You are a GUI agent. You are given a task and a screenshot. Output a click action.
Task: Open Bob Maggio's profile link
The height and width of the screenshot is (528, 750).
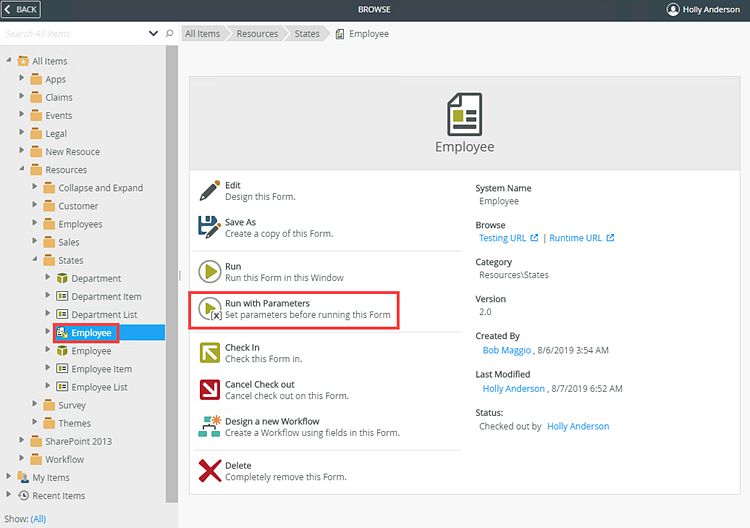(x=508, y=351)
